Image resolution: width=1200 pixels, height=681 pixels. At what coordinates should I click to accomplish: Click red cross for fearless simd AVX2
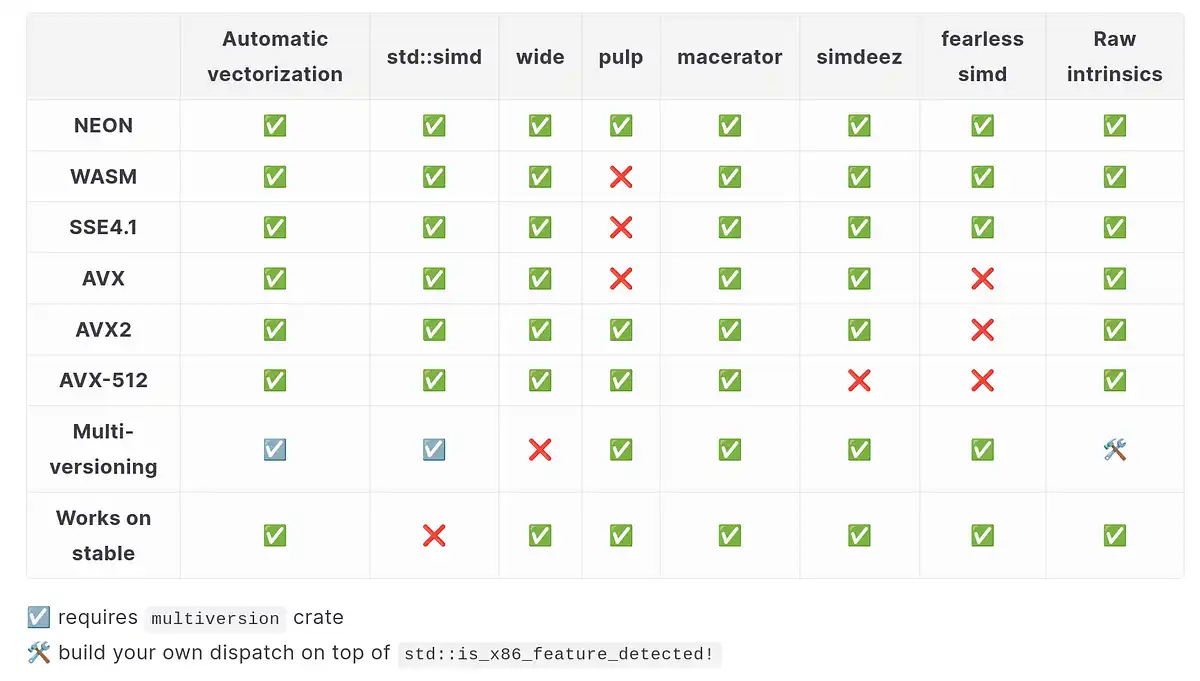(982, 329)
